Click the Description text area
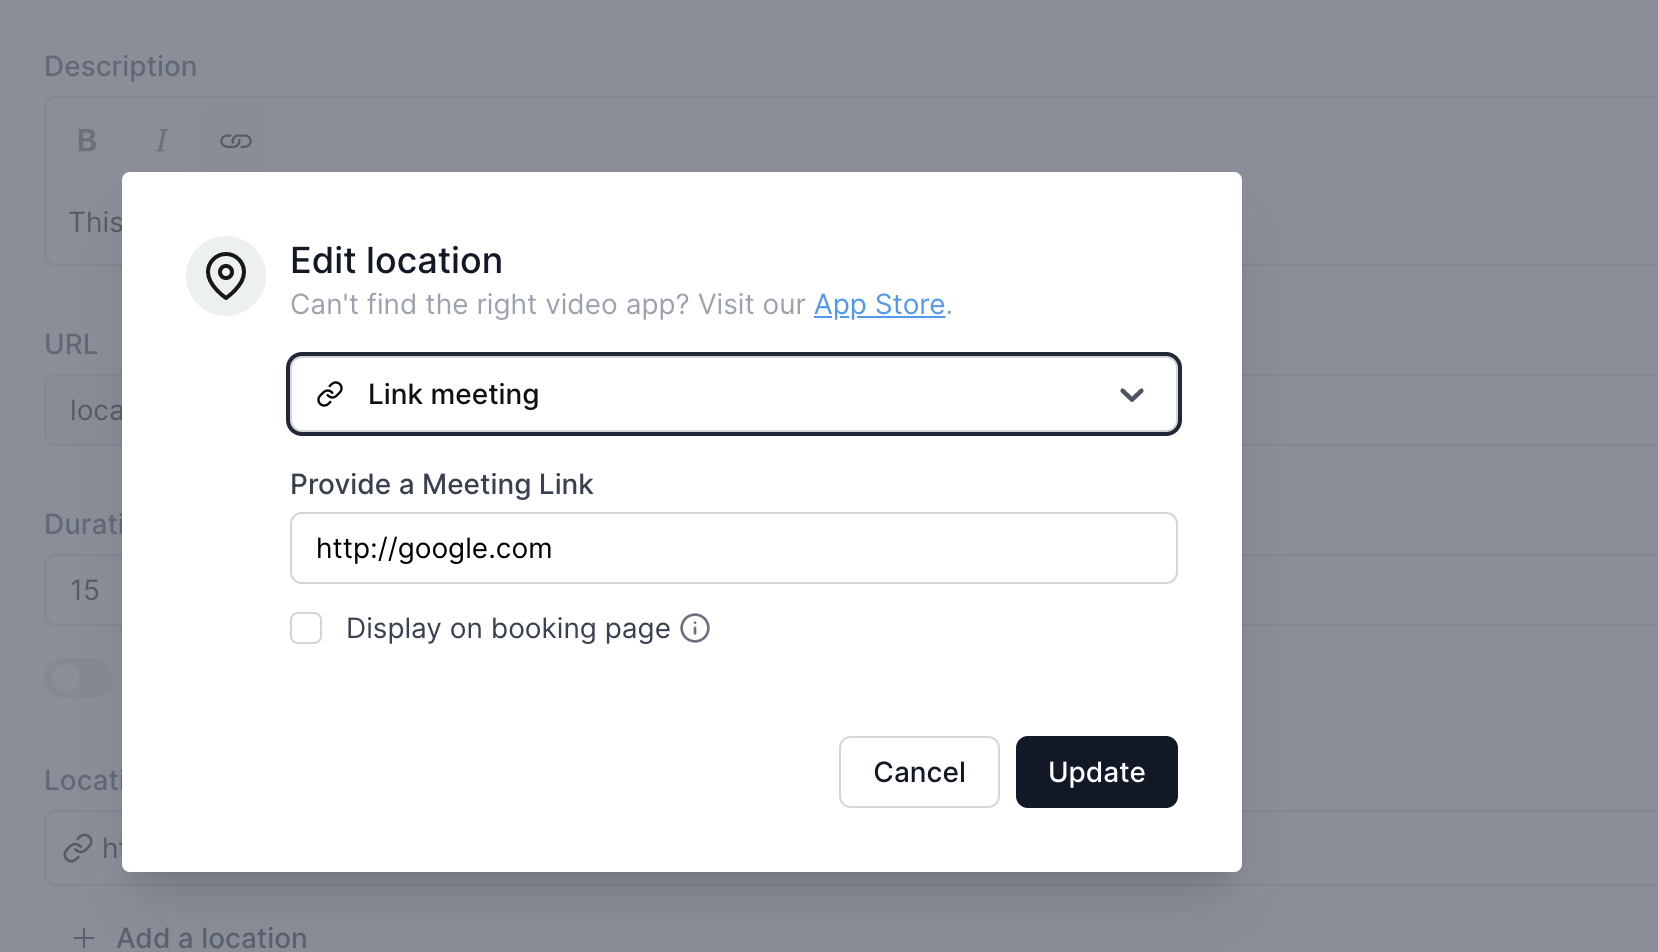 click(95, 221)
